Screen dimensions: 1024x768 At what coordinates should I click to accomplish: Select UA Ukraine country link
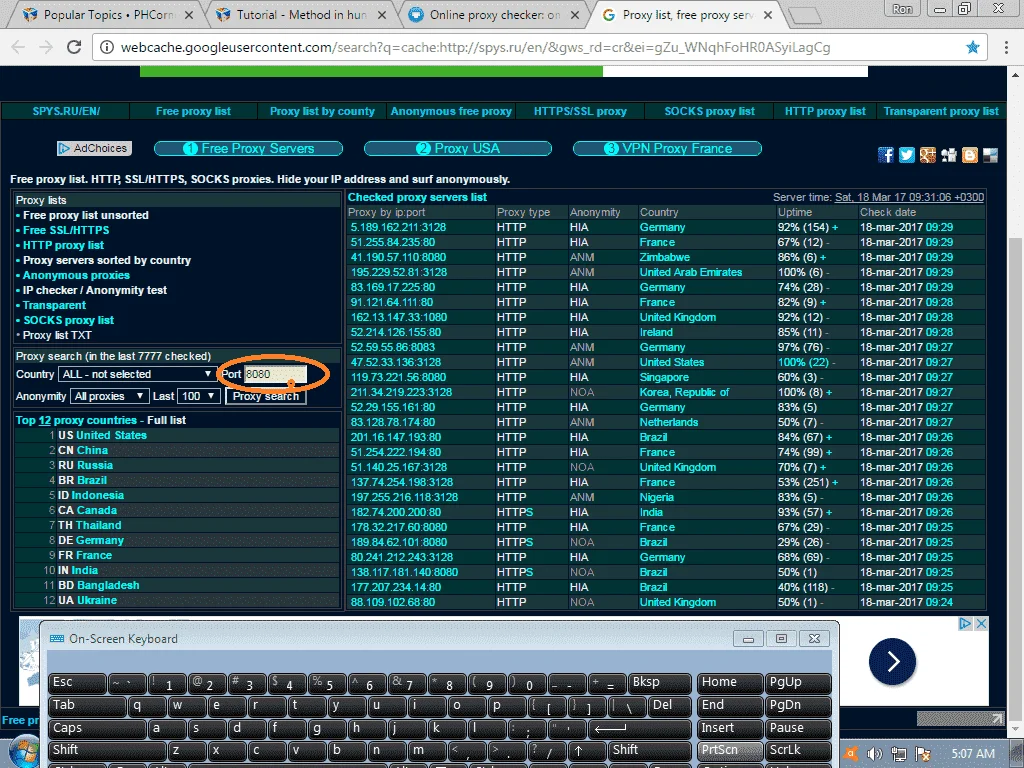pos(87,600)
